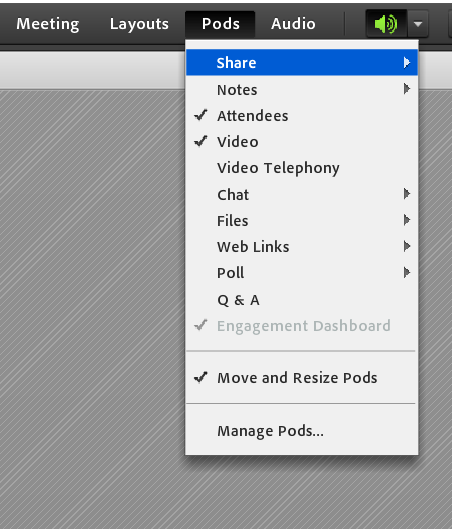Expand the Notes submenu arrow

point(407,89)
